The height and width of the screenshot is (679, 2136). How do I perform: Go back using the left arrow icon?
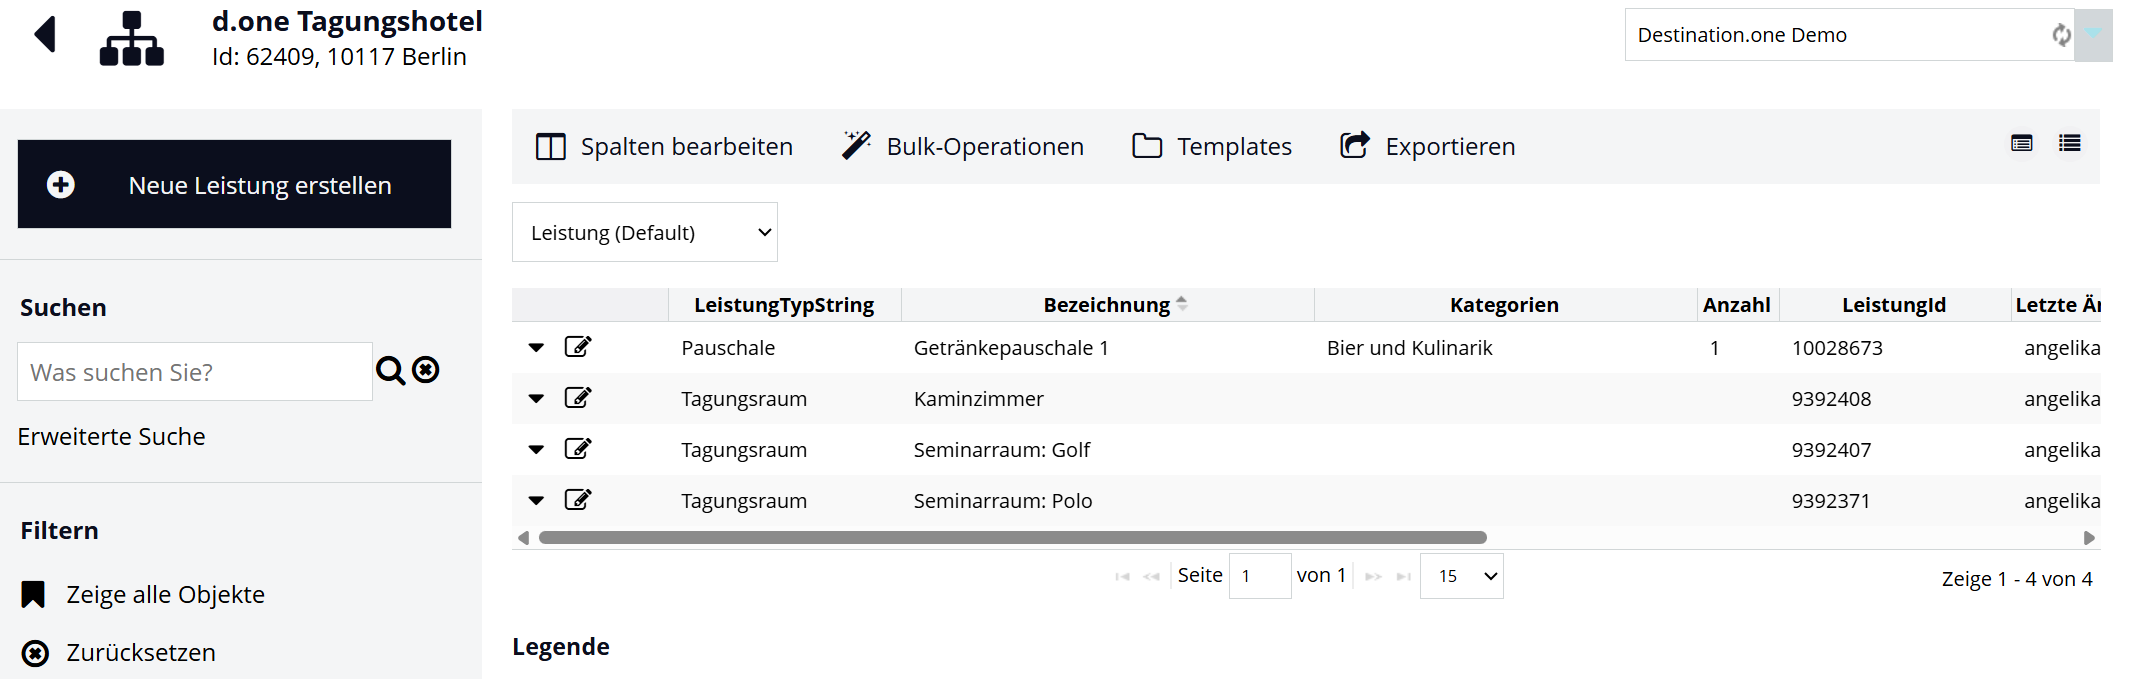pyautogui.click(x=45, y=35)
